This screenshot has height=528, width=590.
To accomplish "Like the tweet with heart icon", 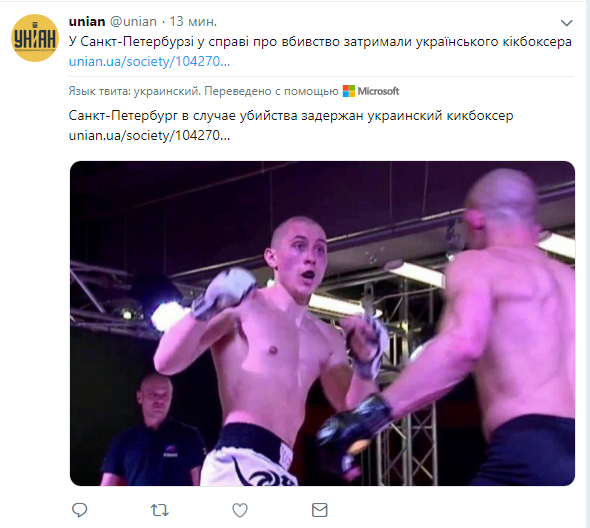I will click(240, 510).
